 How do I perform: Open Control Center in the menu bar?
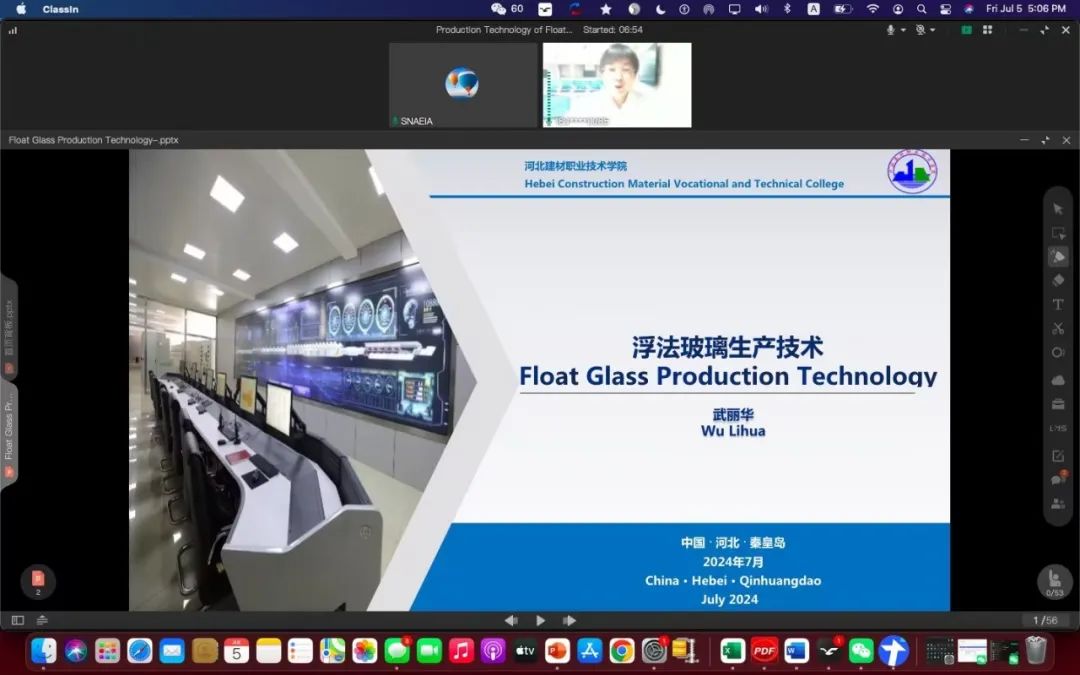pos(946,9)
